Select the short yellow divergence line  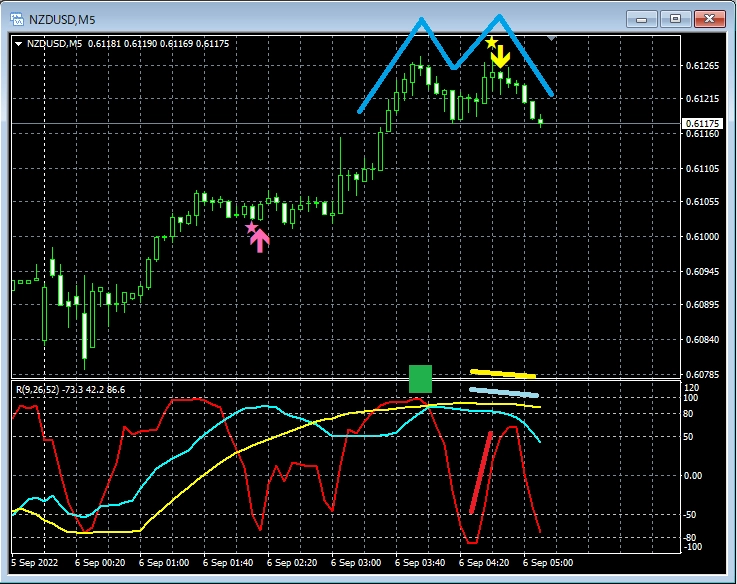tap(503, 374)
